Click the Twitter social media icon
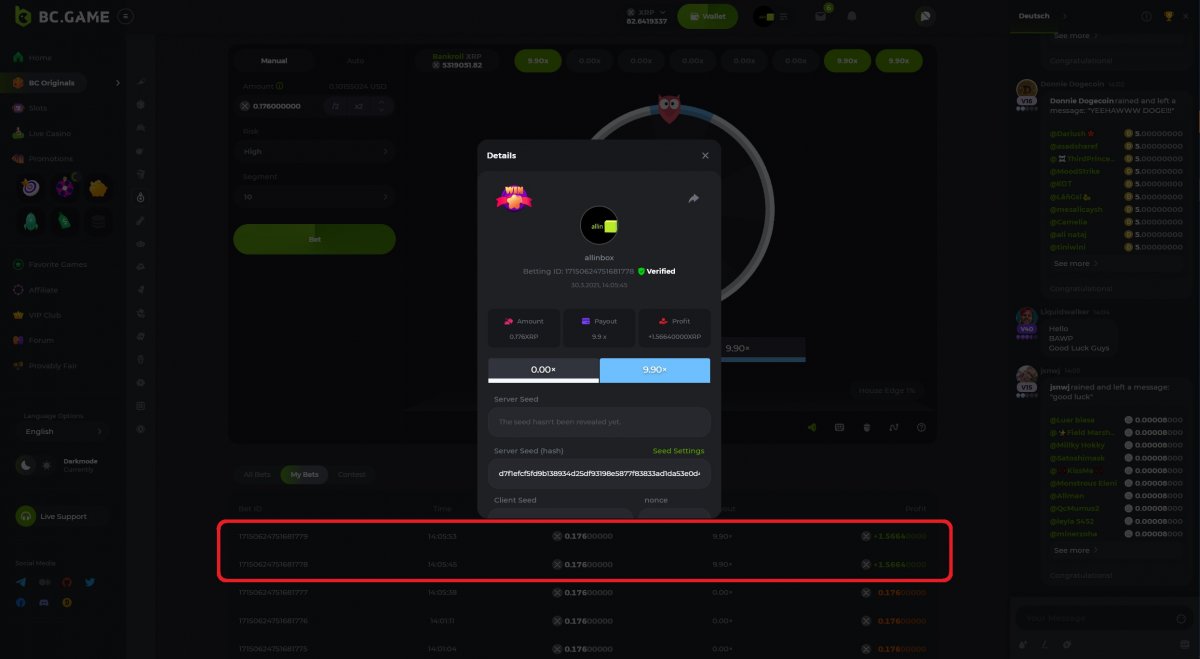 point(90,582)
